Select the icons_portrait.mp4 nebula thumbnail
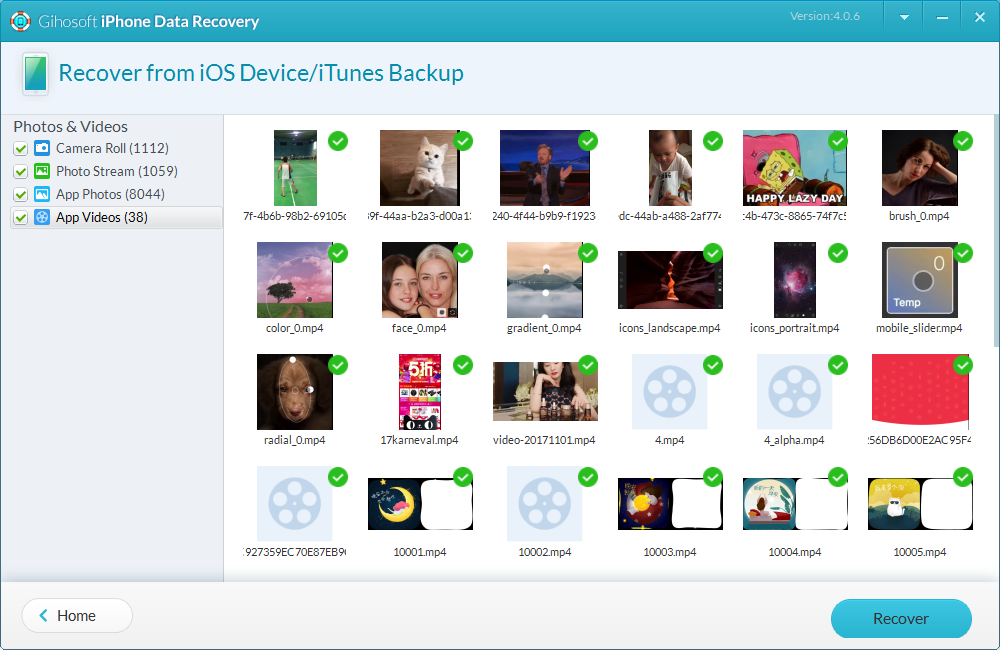1000x650 pixels. click(x=795, y=279)
